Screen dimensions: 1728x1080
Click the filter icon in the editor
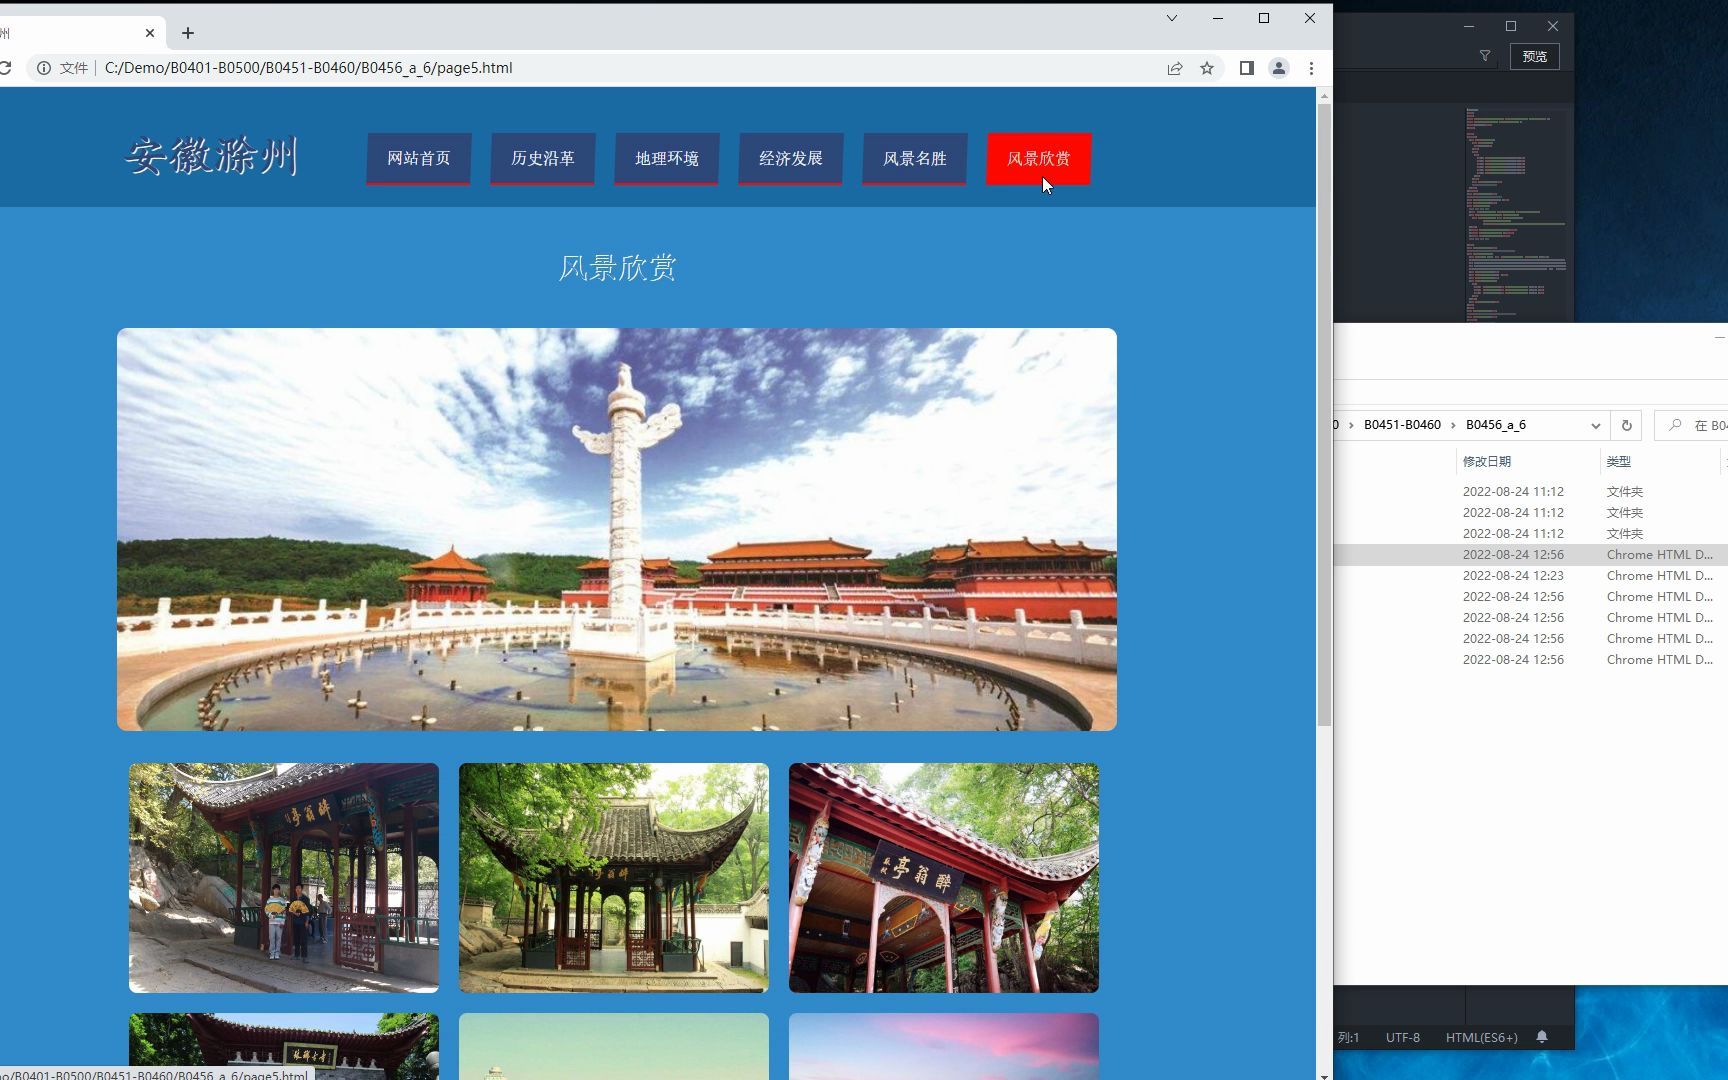pyautogui.click(x=1485, y=57)
